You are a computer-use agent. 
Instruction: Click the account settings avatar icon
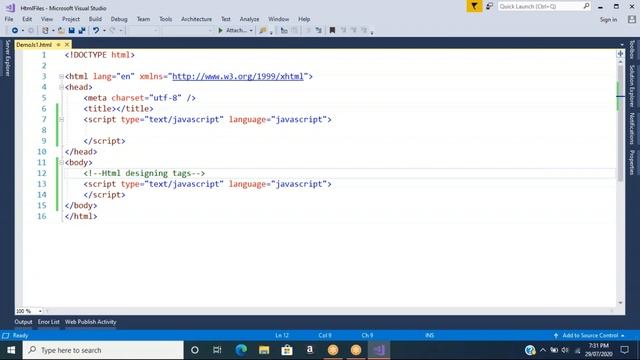(x=632, y=19)
